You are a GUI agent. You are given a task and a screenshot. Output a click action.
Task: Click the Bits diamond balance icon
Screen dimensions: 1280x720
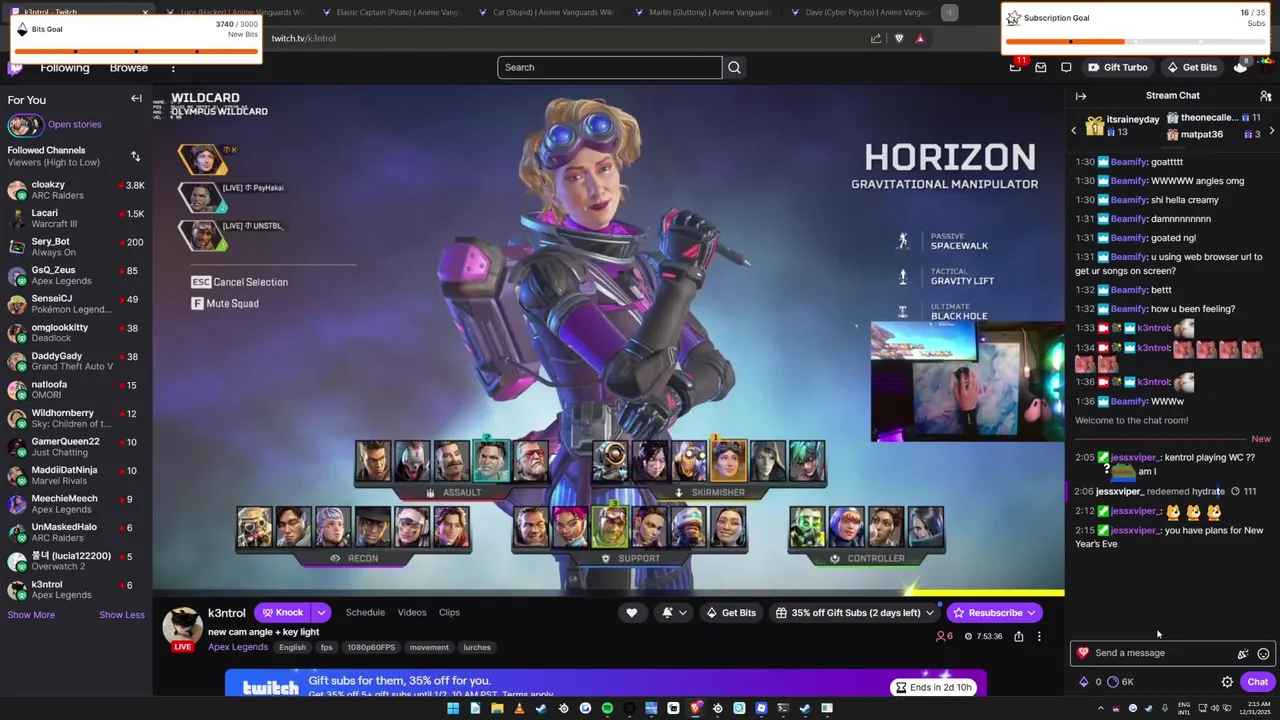1083,682
